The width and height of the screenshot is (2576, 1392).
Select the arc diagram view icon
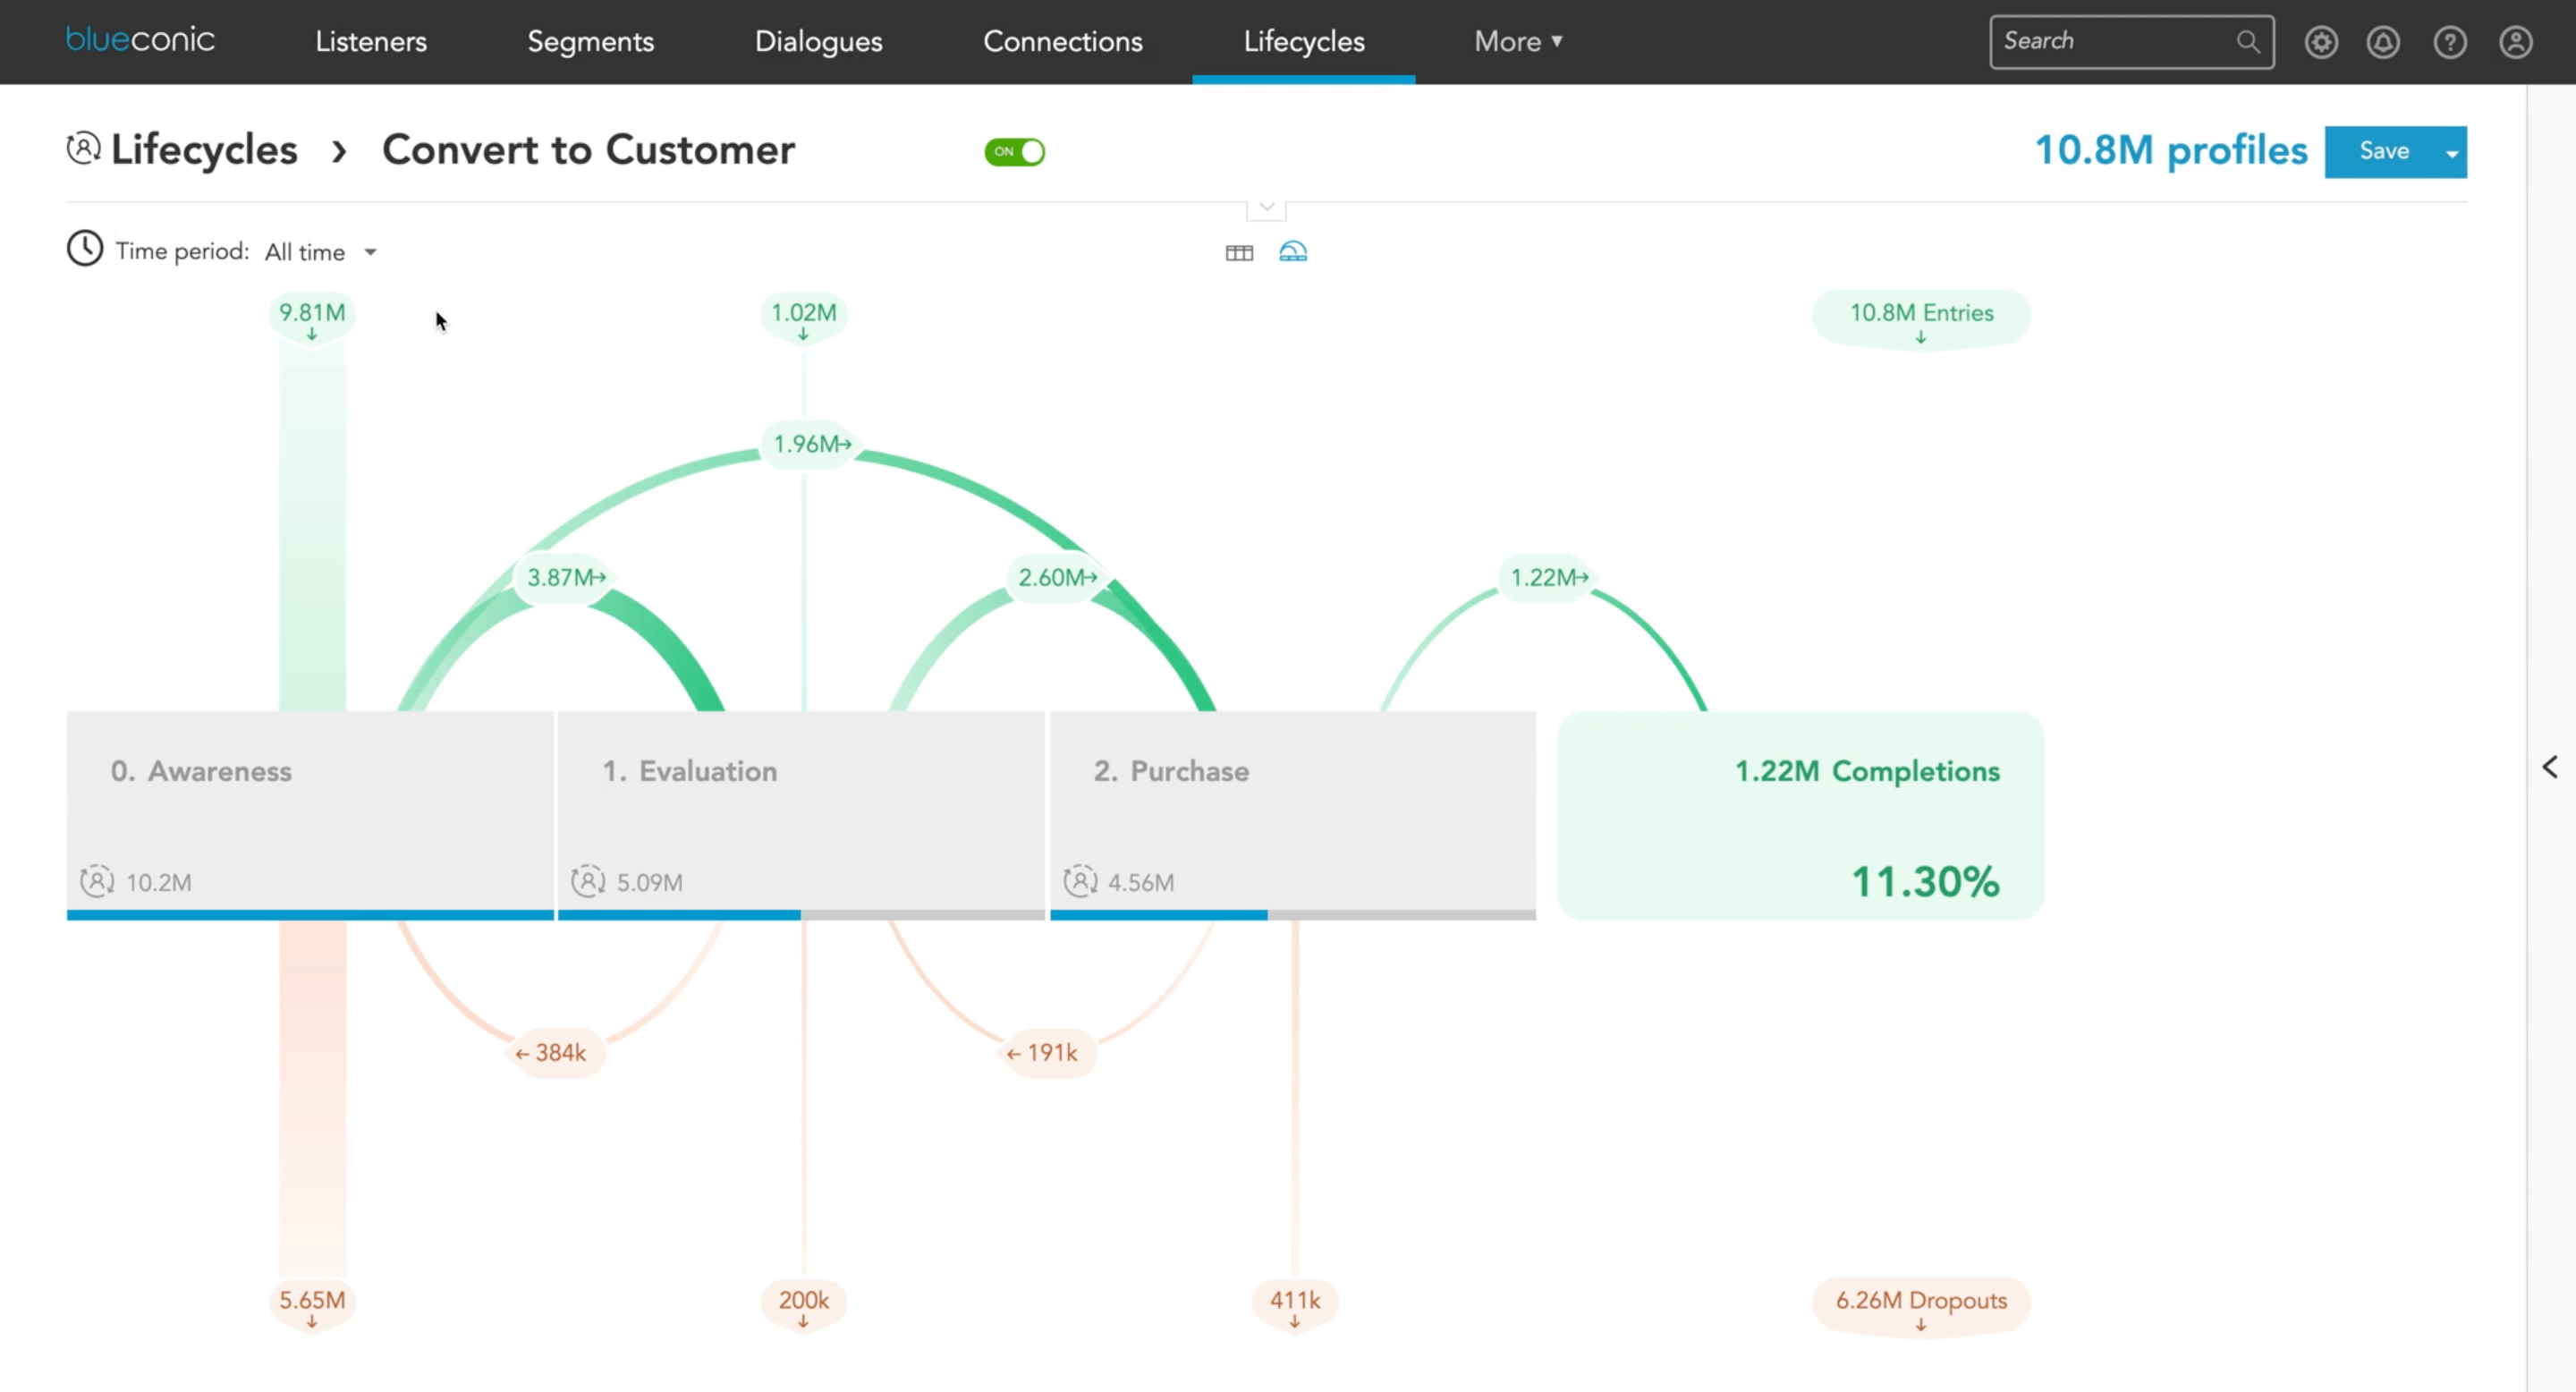tap(1295, 252)
